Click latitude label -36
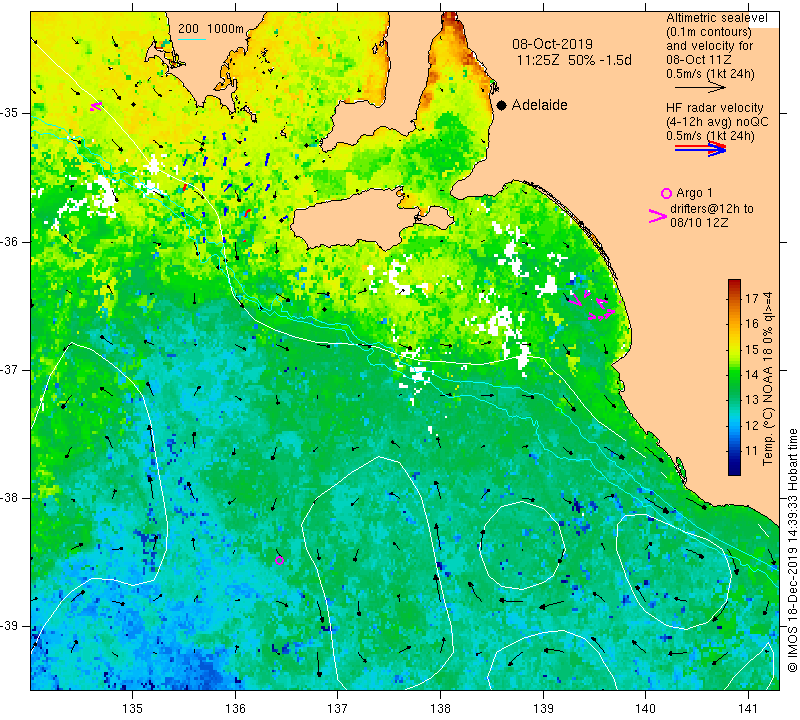 [10, 241]
